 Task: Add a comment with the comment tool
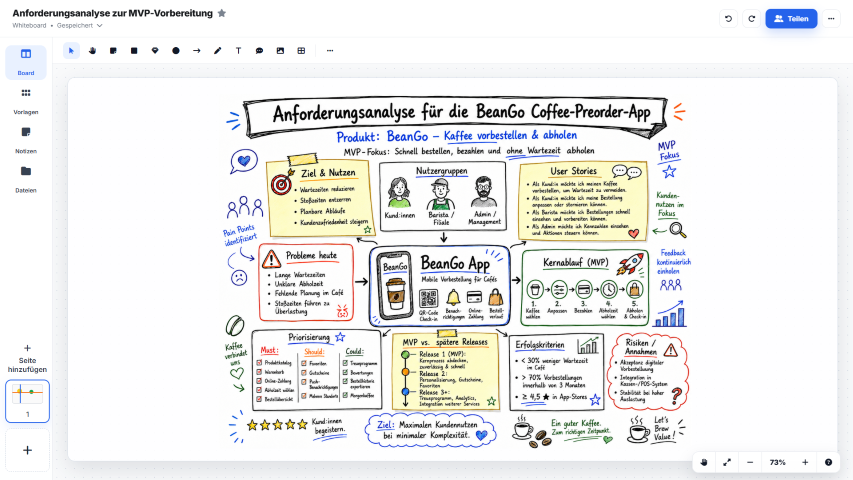point(259,51)
